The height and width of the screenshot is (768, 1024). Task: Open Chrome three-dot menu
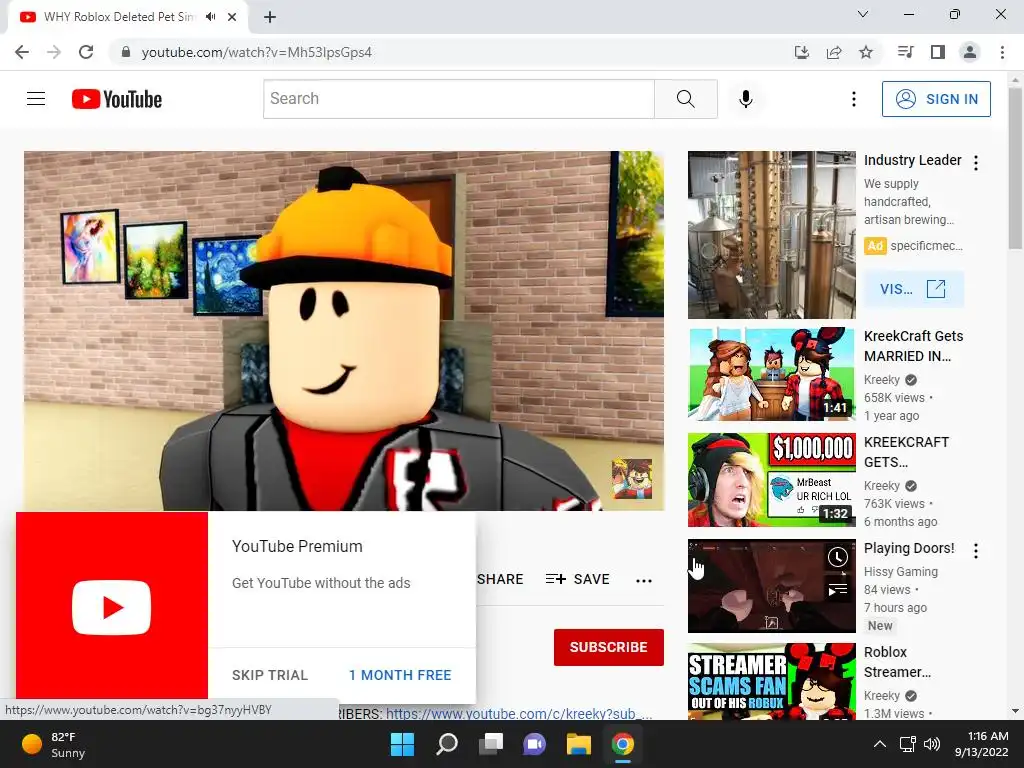(1002, 52)
